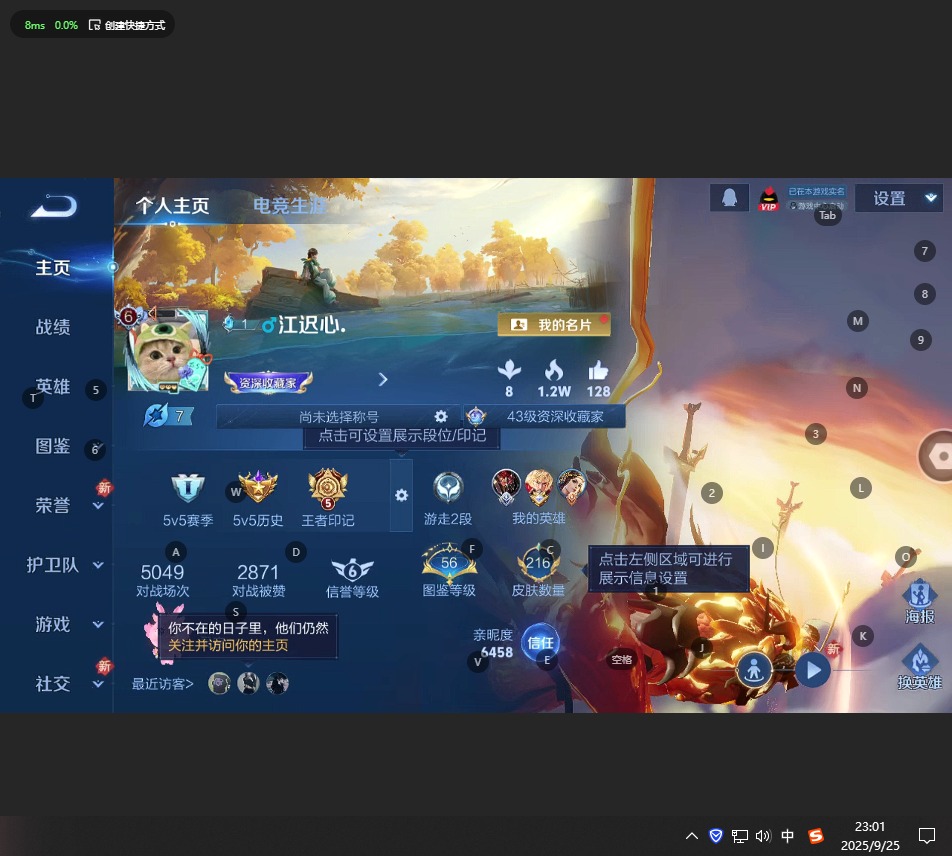
Task: Click the flame popularity icon showing 1.2W
Action: (x=554, y=370)
